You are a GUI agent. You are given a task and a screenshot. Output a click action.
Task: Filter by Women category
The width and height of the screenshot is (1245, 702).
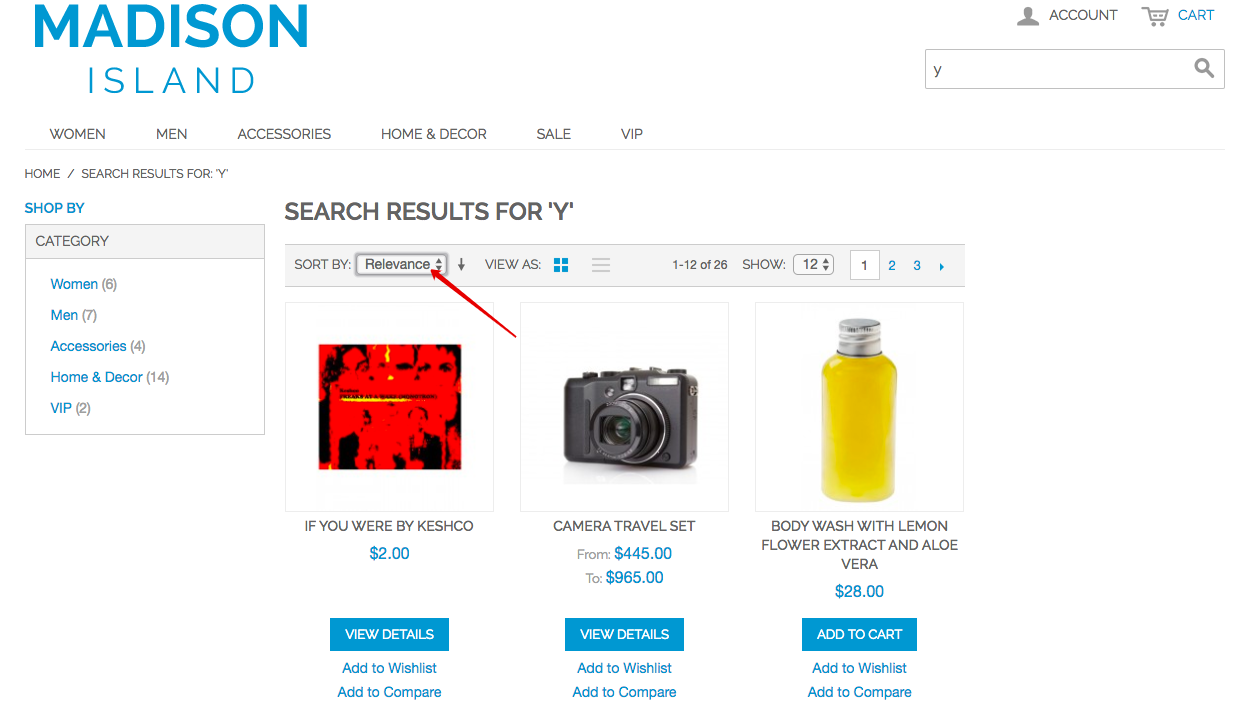[x=74, y=284]
